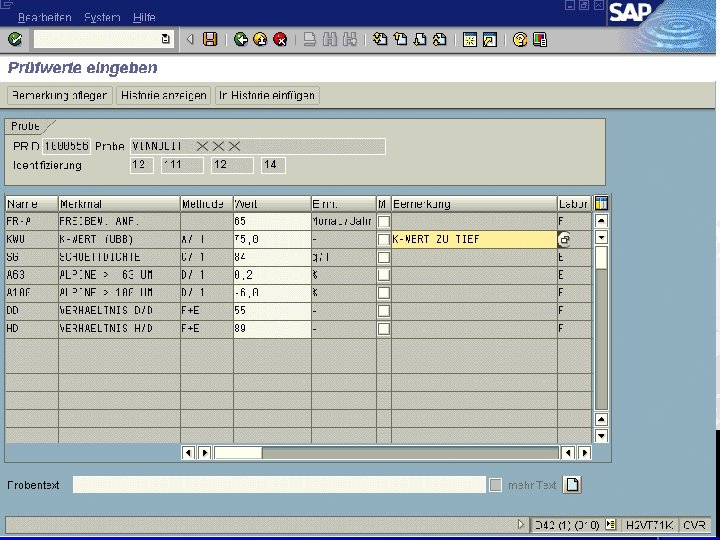This screenshot has width=720, height=540.
Task: Click Wert field with value 89
Action: tap(272, 329)
